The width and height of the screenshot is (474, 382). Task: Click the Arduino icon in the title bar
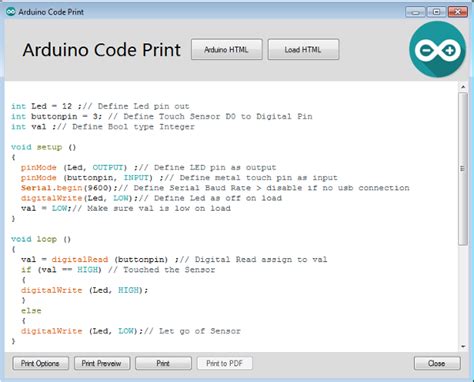[x=11, y=12]
